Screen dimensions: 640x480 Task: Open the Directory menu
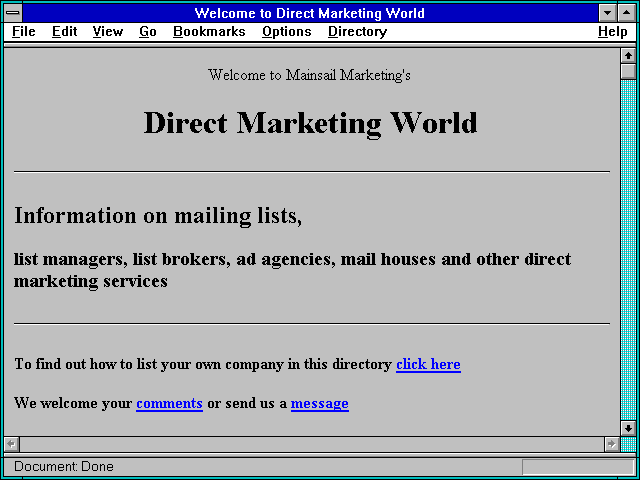tap(357, 32)
